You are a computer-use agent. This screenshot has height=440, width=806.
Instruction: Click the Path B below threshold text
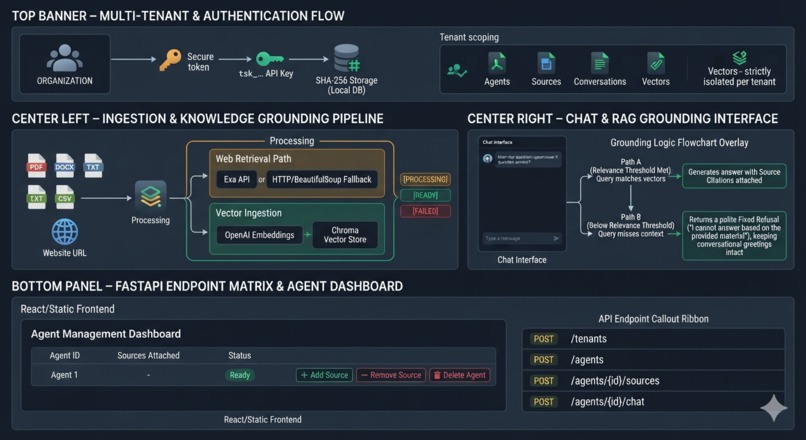click(631, 225)
